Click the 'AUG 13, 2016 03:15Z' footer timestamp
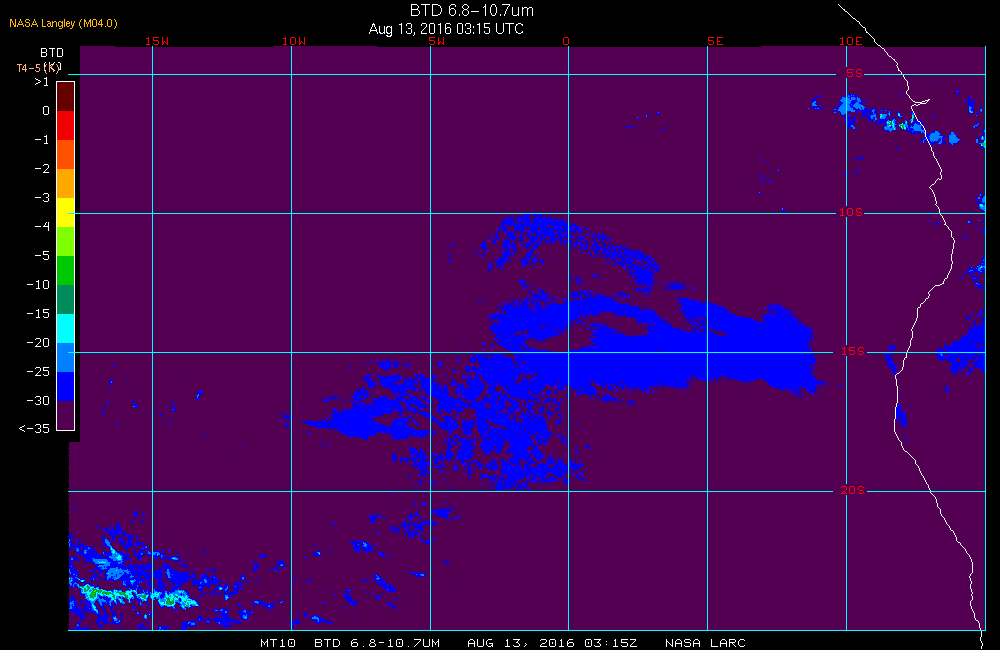Image resolution: width=1000 pixels, height=650 pixels. pos(552,643)
